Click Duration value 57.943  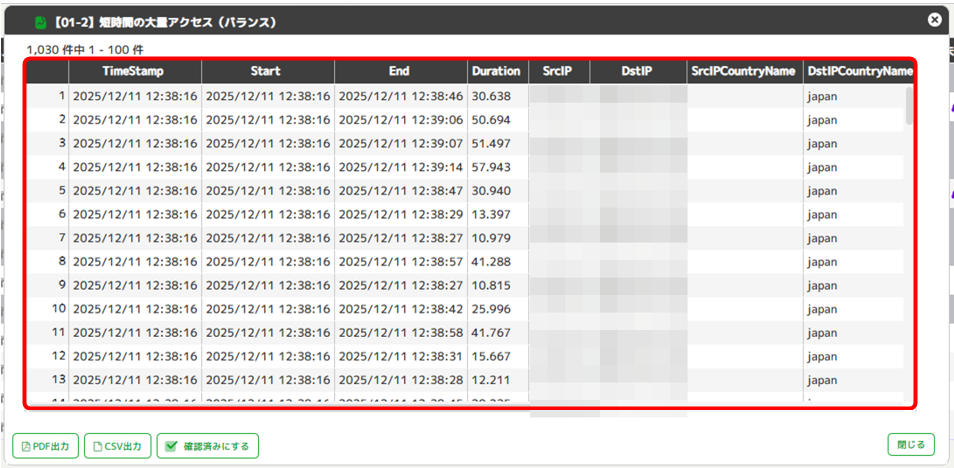tap(490, 167)
